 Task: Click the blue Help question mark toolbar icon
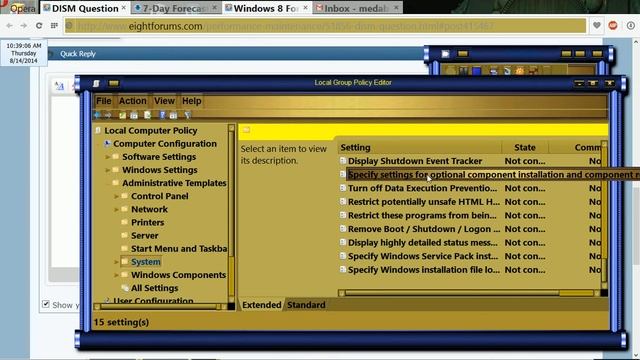tap(162, 115)
